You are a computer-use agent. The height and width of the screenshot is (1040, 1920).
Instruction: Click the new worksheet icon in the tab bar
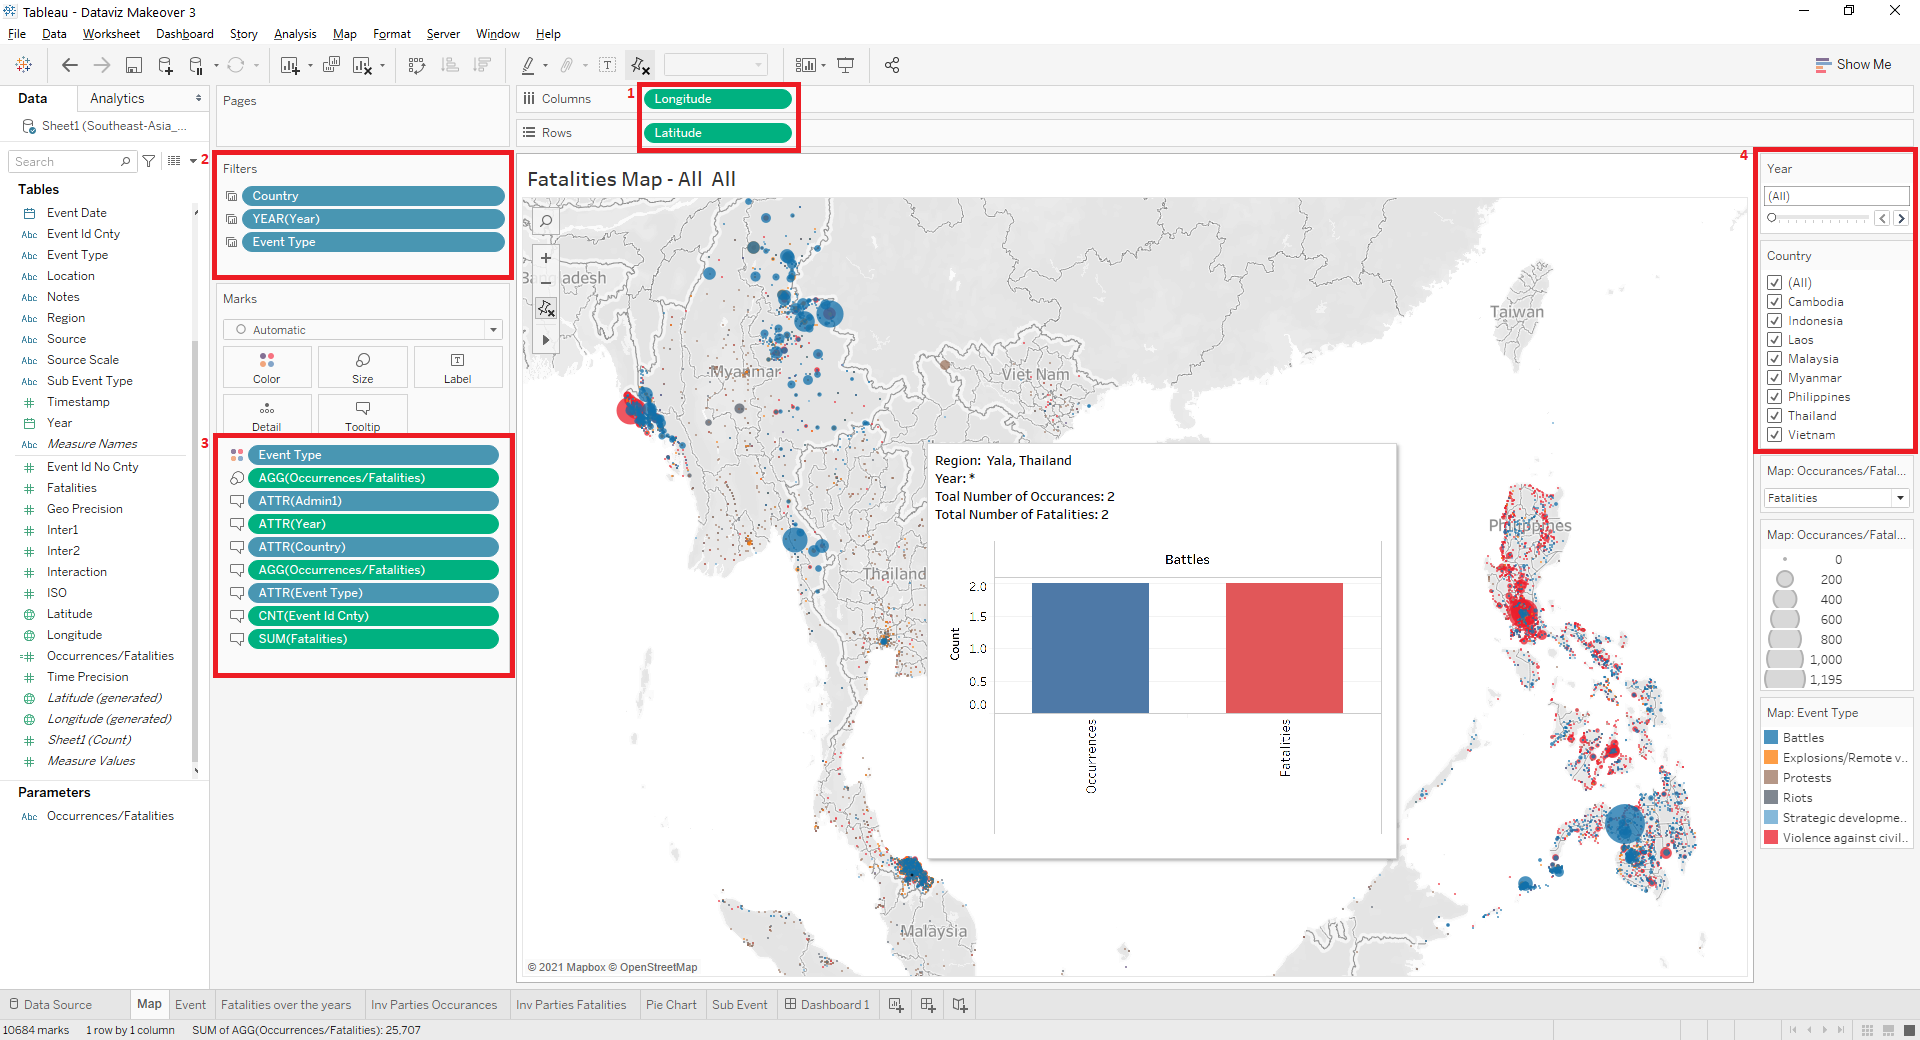coord(896,1005)
